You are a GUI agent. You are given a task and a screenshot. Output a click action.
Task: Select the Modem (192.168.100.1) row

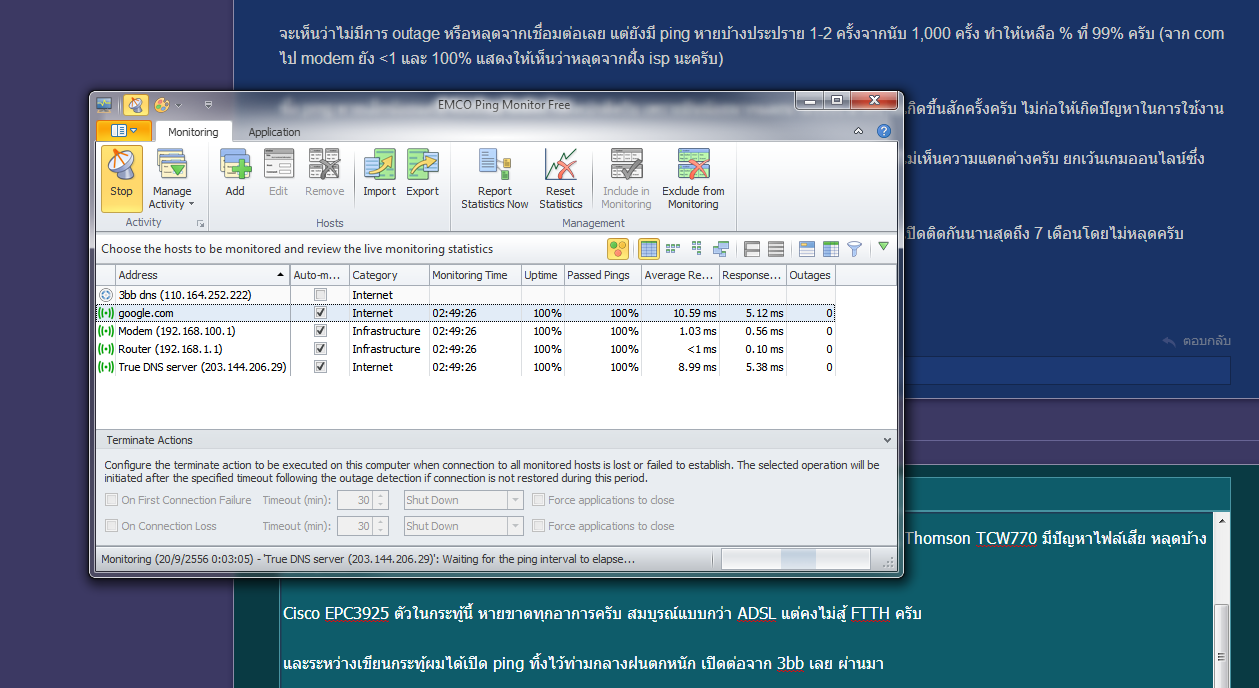(466, 331)
